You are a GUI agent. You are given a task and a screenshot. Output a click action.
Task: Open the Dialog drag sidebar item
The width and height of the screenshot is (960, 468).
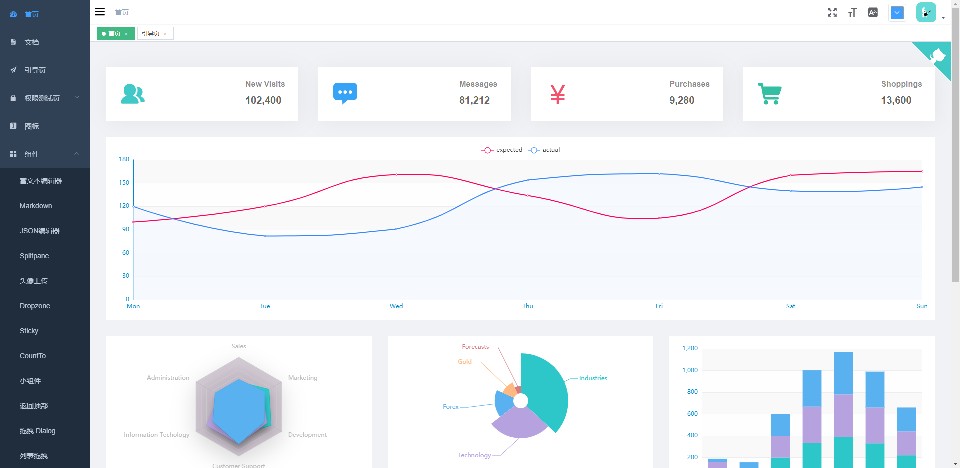pyautogui.click(x=37, y=431)
